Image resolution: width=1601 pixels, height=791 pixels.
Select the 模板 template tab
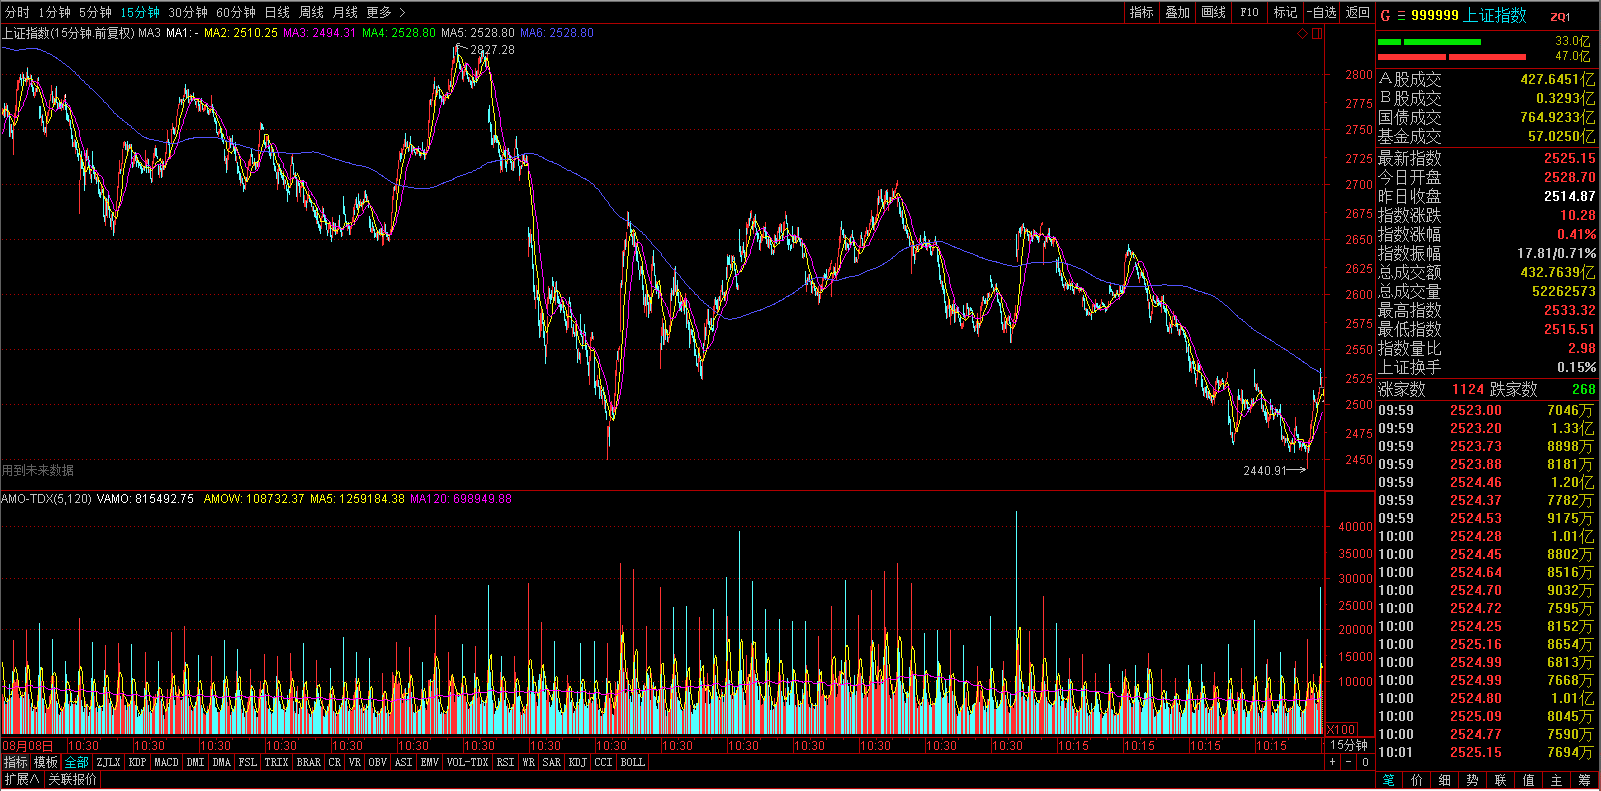[46, 762]
